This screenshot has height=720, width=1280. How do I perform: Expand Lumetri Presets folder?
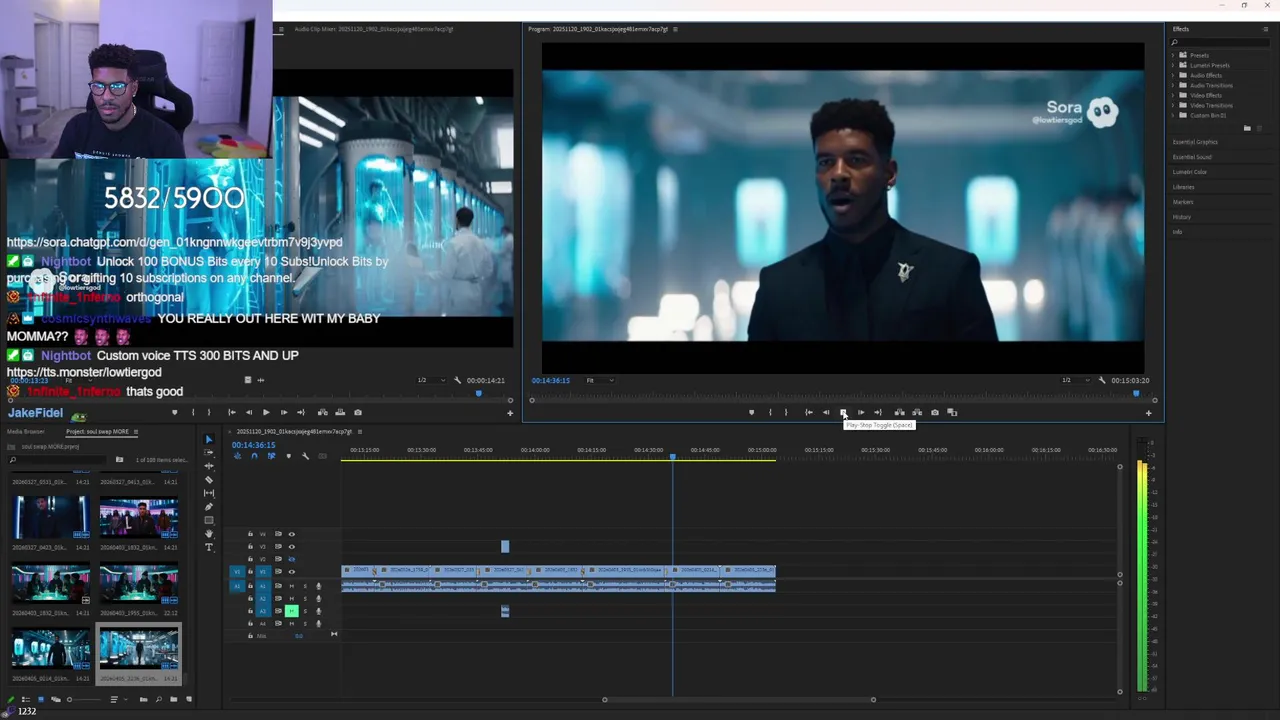tap(1173, 65)
